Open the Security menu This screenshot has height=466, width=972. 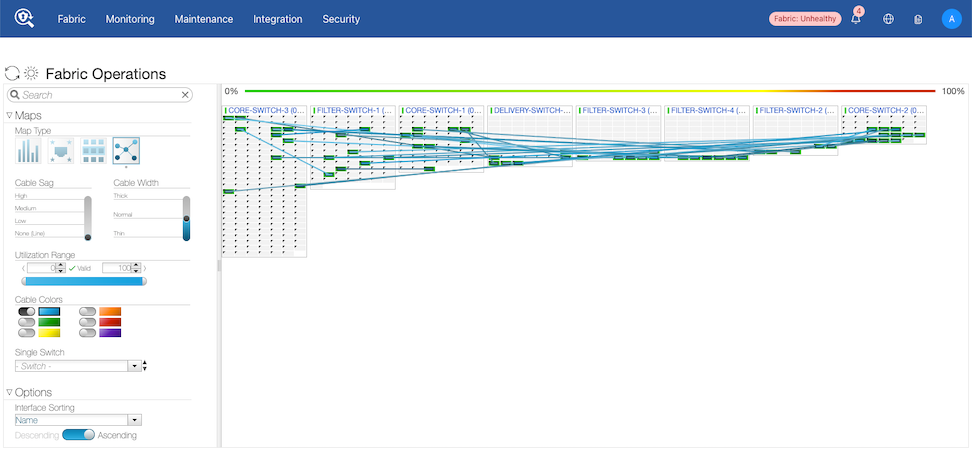click(341, 19)
